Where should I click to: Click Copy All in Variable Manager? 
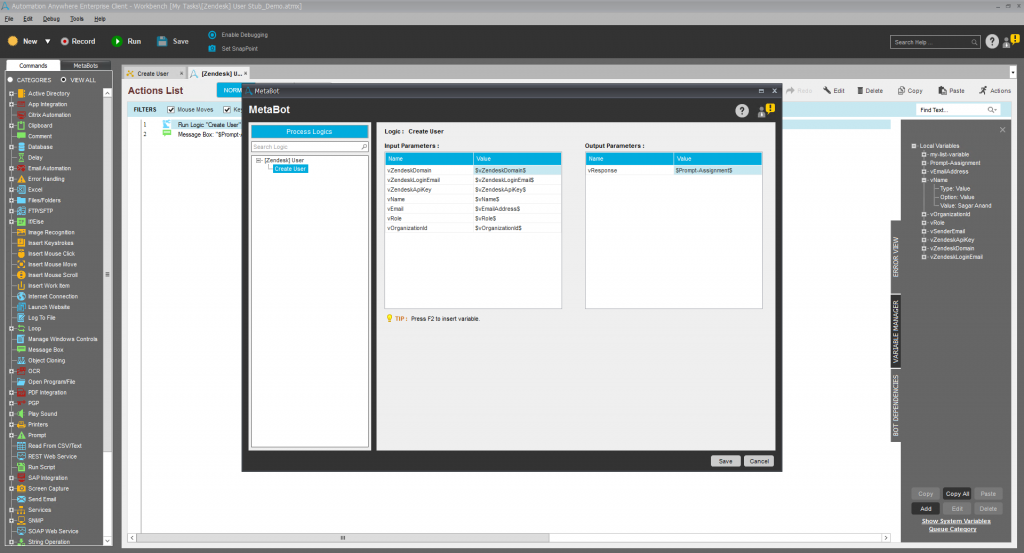[957, 494]
